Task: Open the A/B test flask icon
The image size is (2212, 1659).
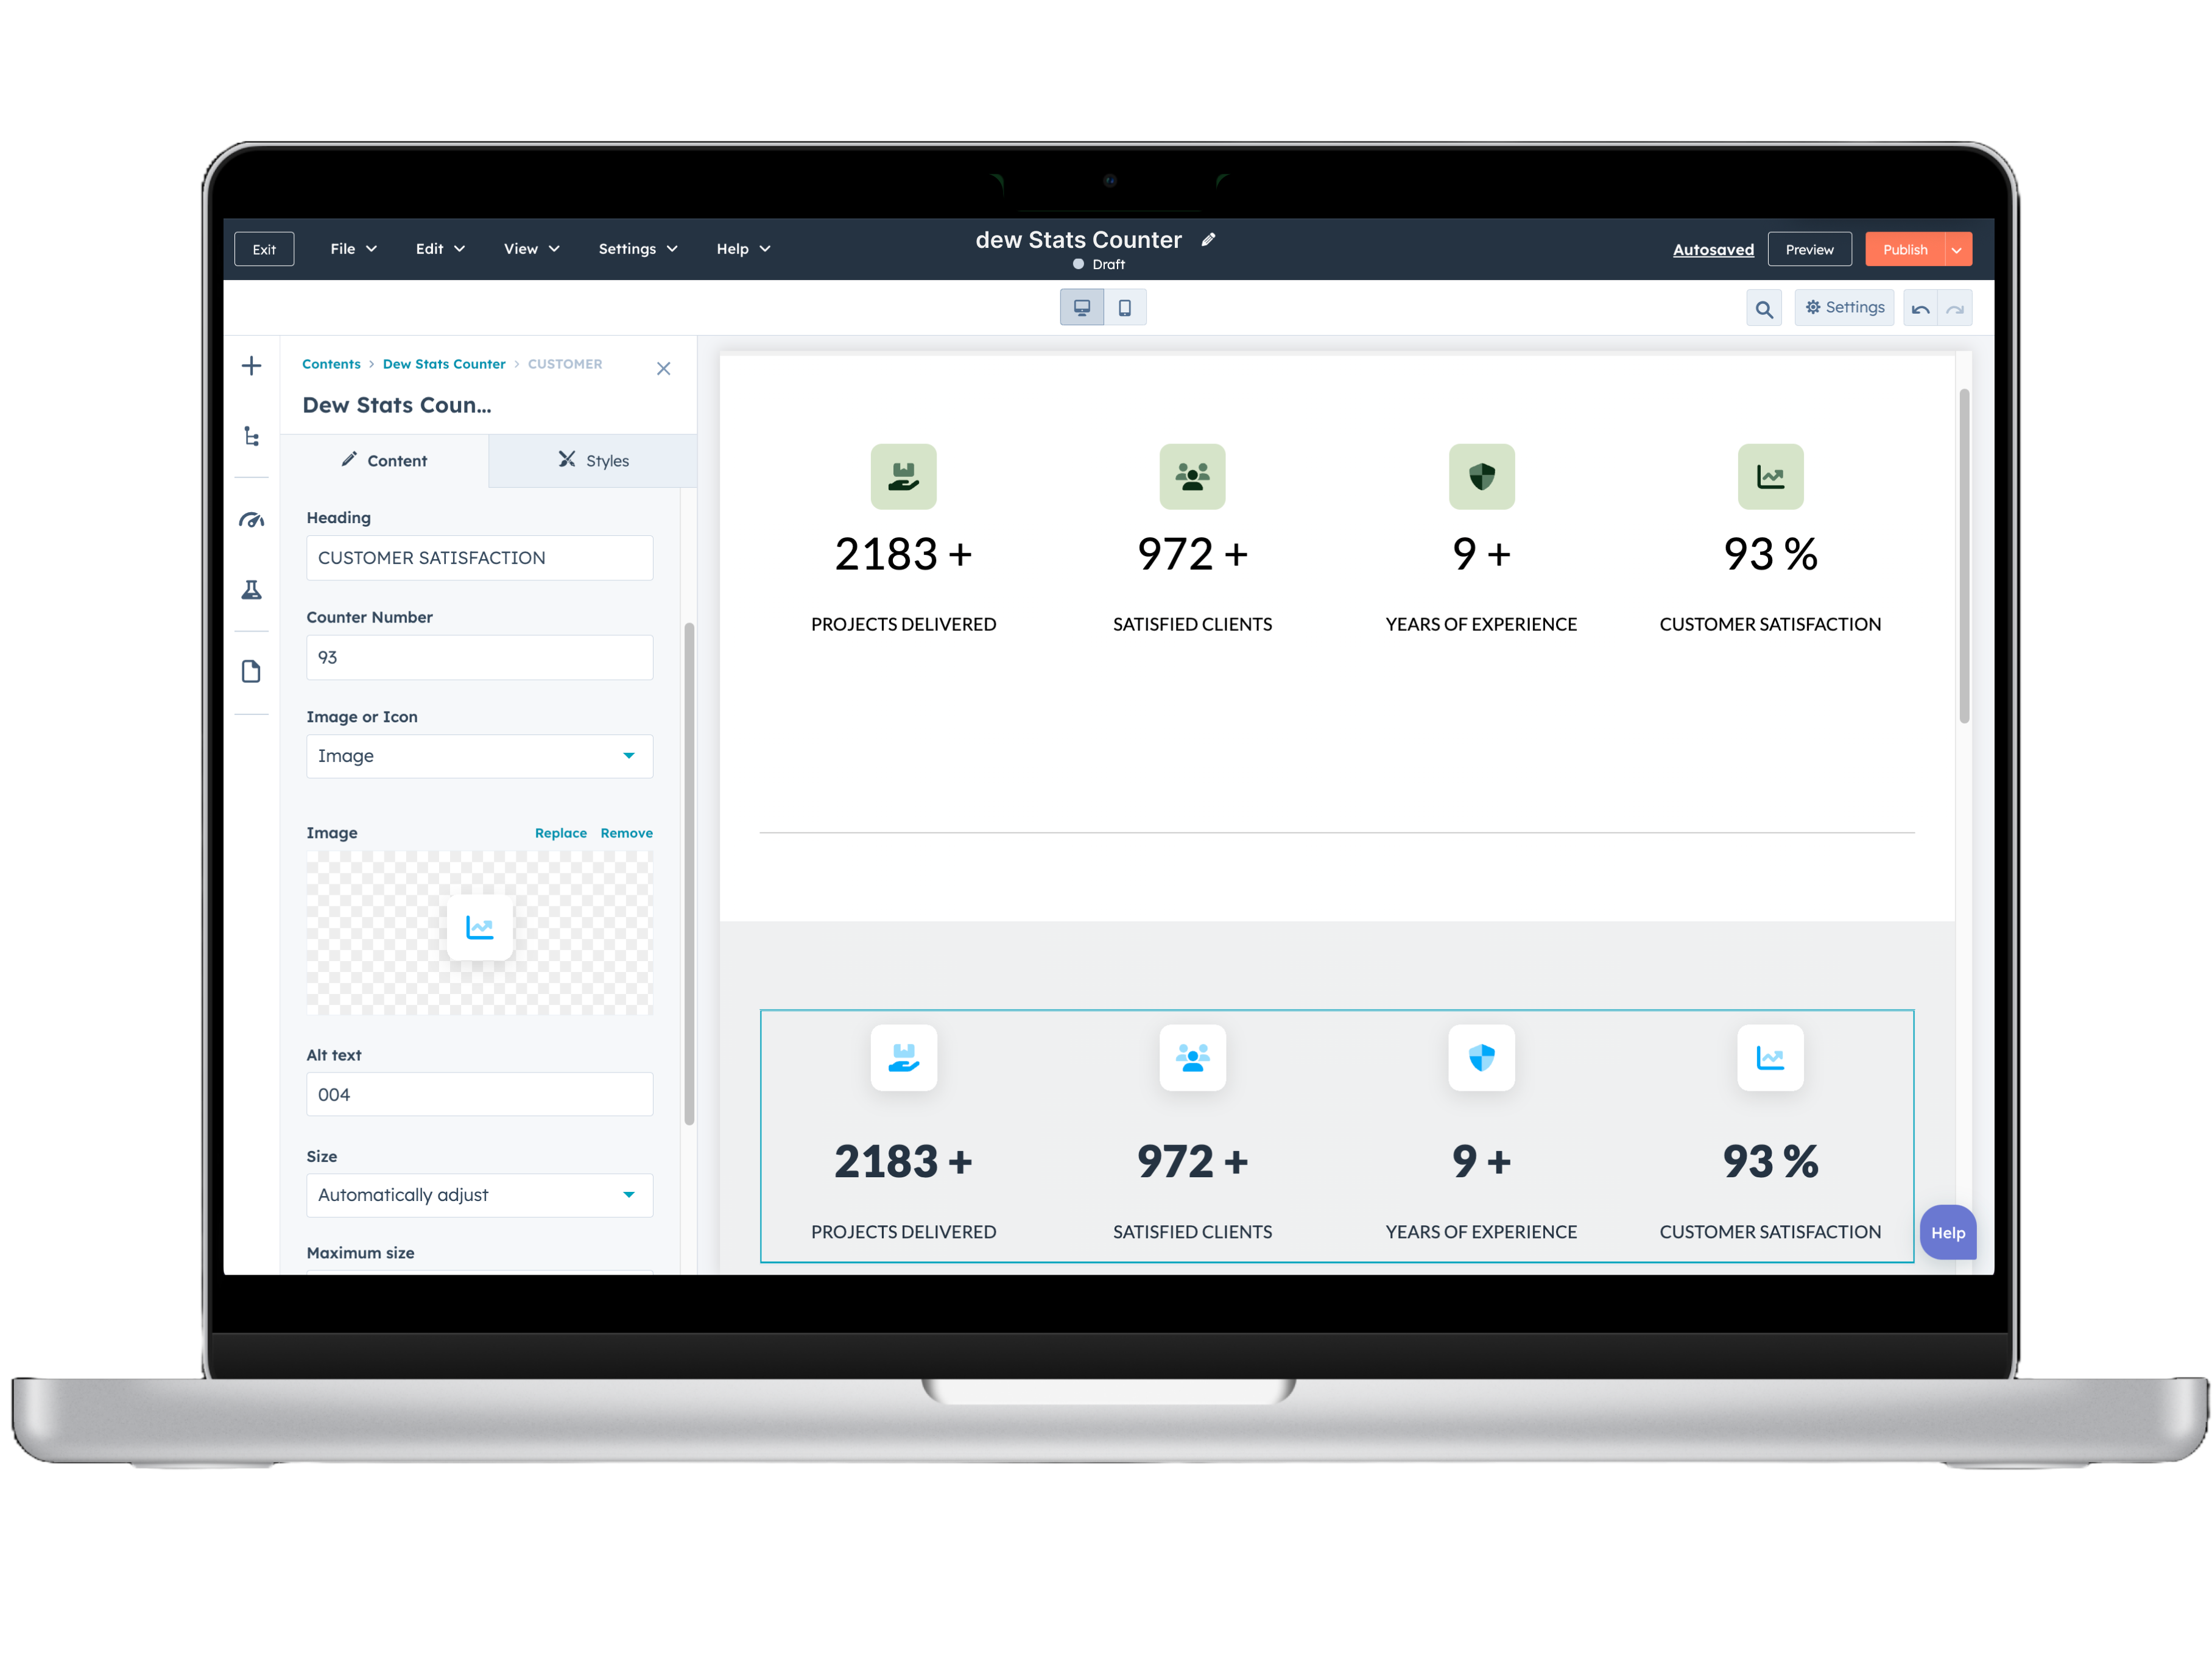Action: (252, 590)
